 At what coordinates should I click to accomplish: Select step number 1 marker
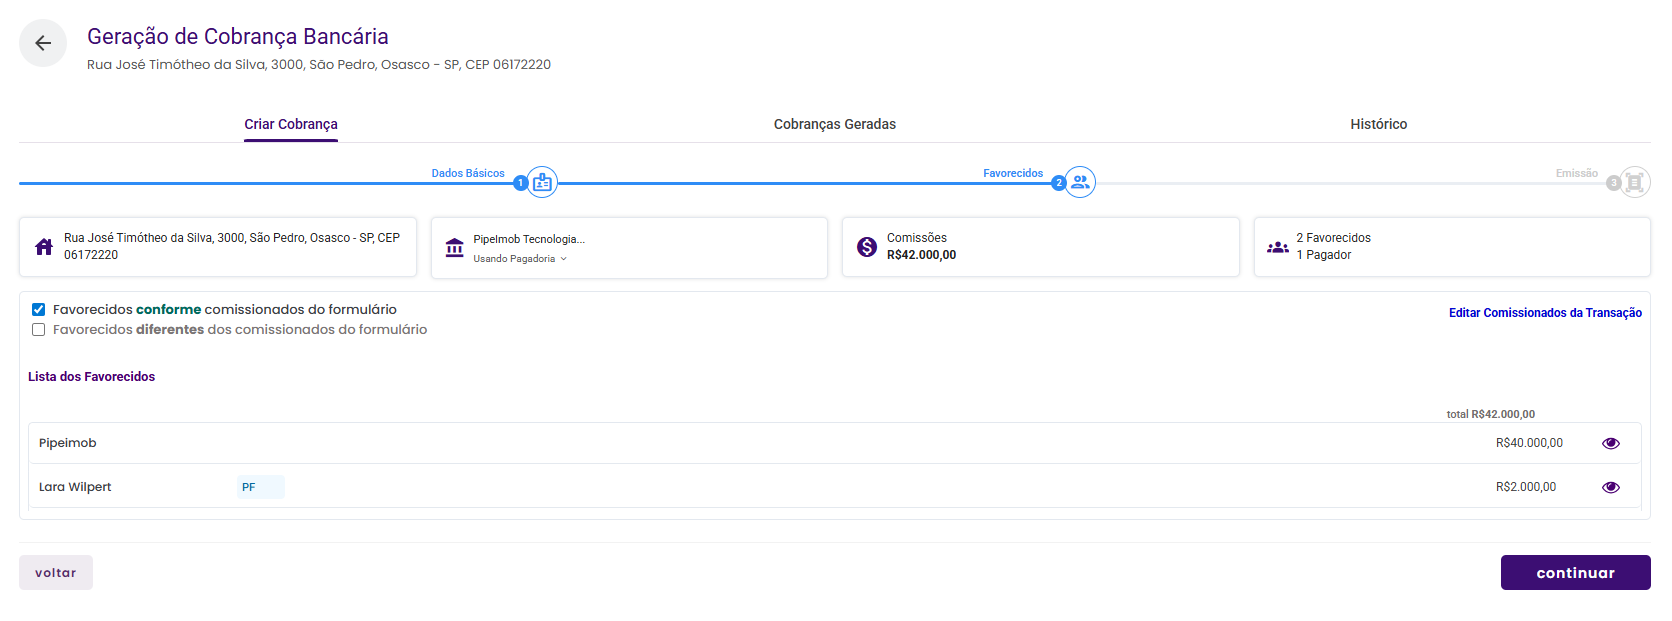click(x=520, y=183)
